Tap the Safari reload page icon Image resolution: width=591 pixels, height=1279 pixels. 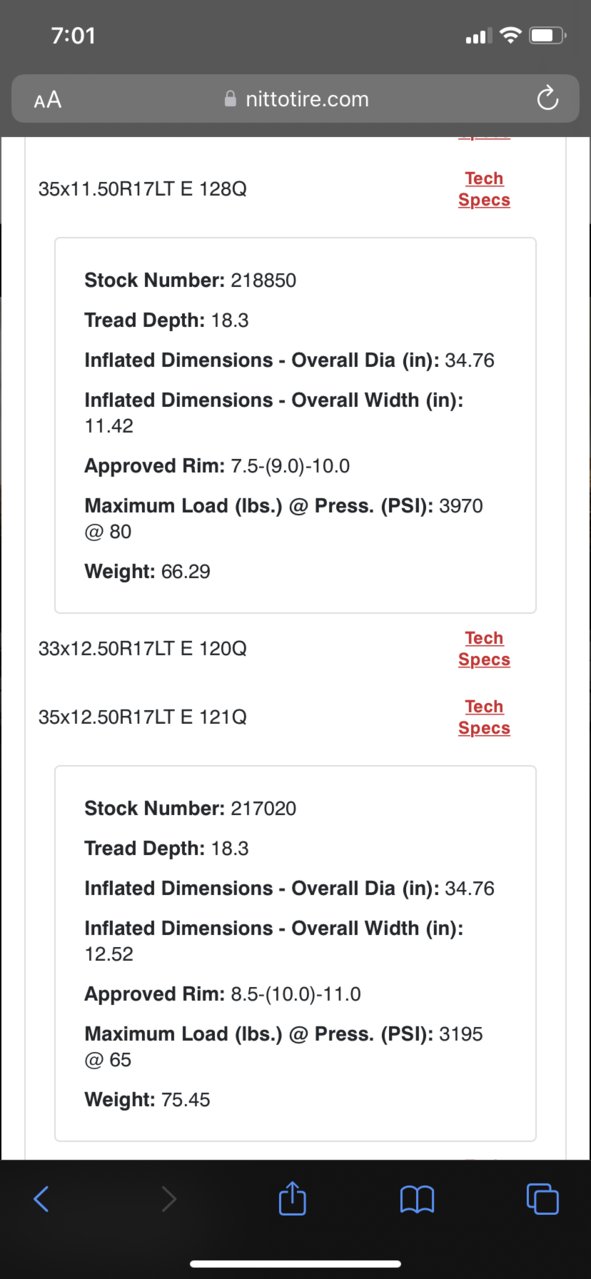(x=547, y=98)
